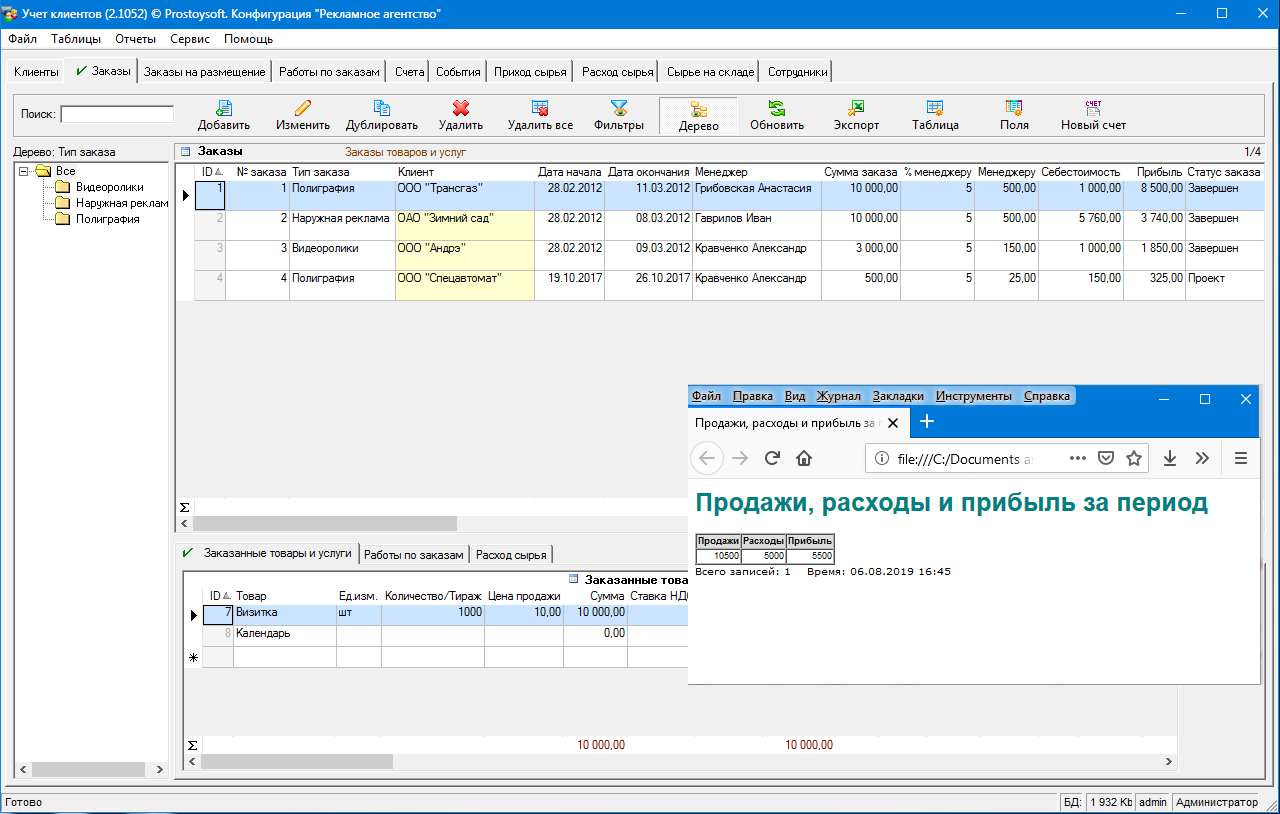
Task: Open the Таблицы menu
Action: [76, 39]
